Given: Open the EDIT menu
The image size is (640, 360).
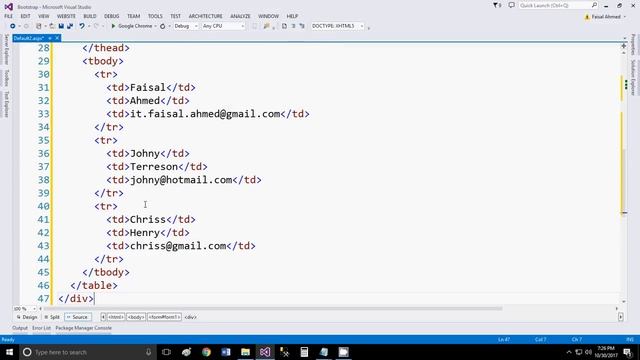Looking at the screenshot, I should 25,16.
